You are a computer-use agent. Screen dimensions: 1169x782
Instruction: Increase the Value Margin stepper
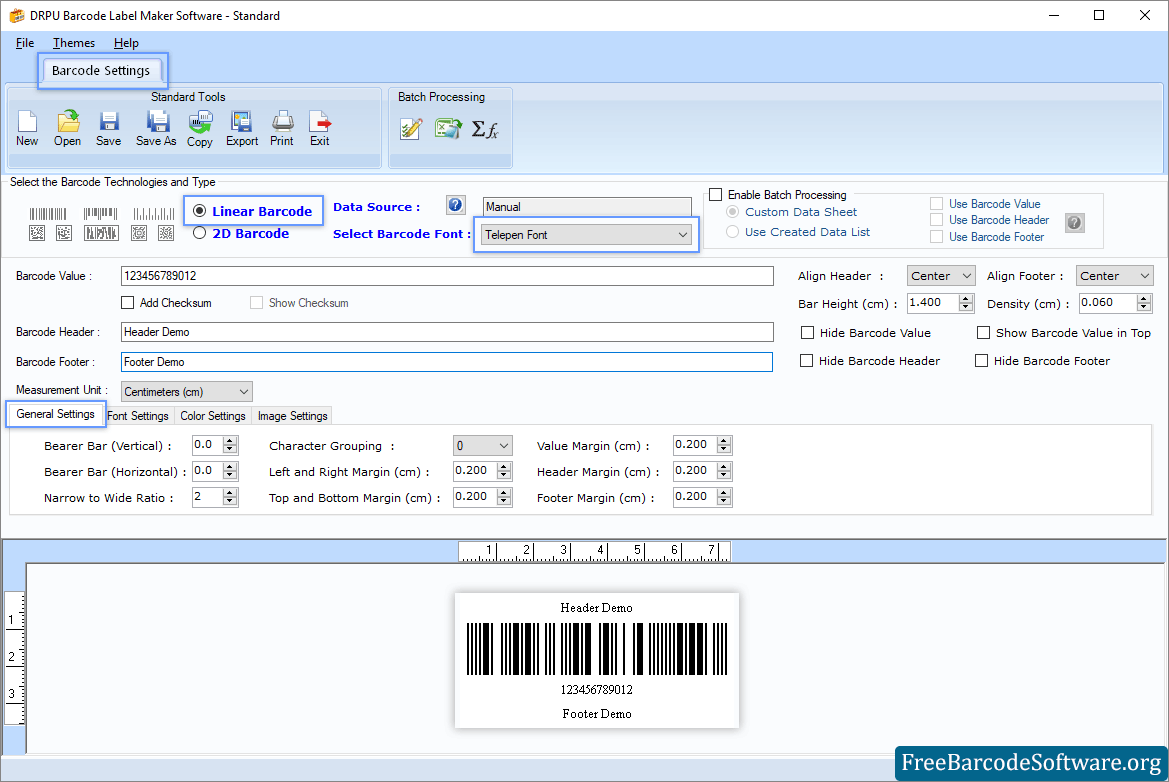coord(724,441)
